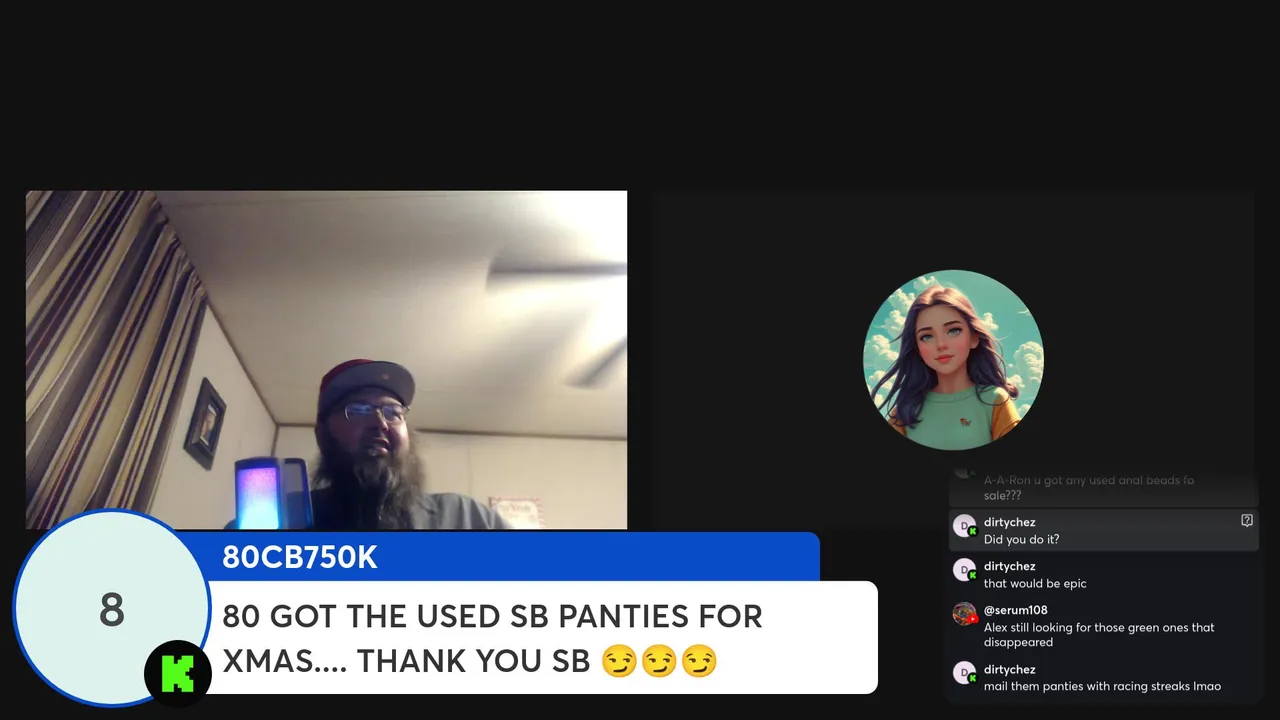Click the "that would be epic" message
This screenshot has height=720, width=1280.
pyautogui.click(x=1035, y=583)
